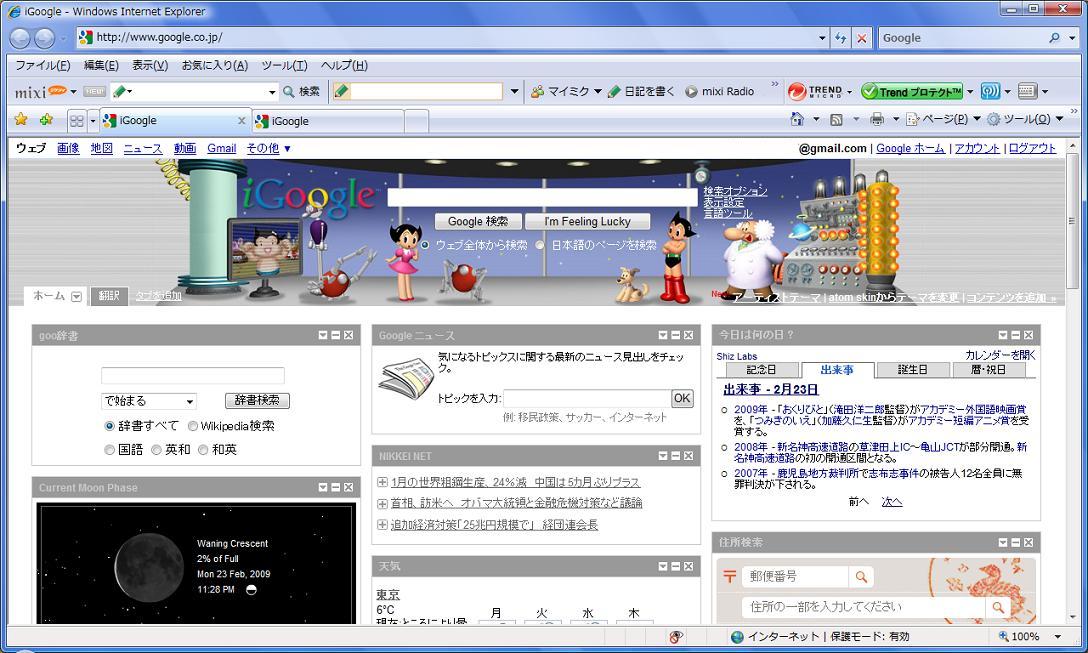Expand 追加経済対策 news item
The height and width of the screenshot is (653, 1088).
pos(382,525)
